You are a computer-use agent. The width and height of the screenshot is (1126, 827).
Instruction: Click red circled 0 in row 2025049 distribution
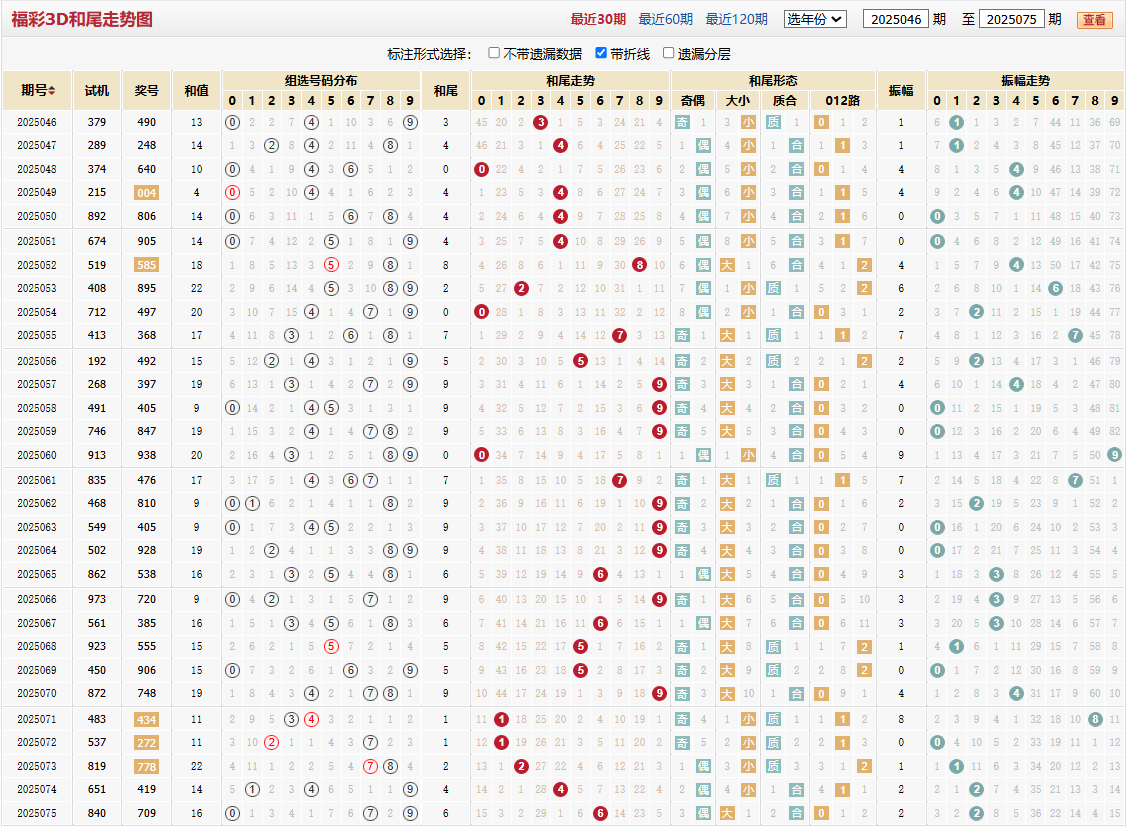tap(232, 192)
